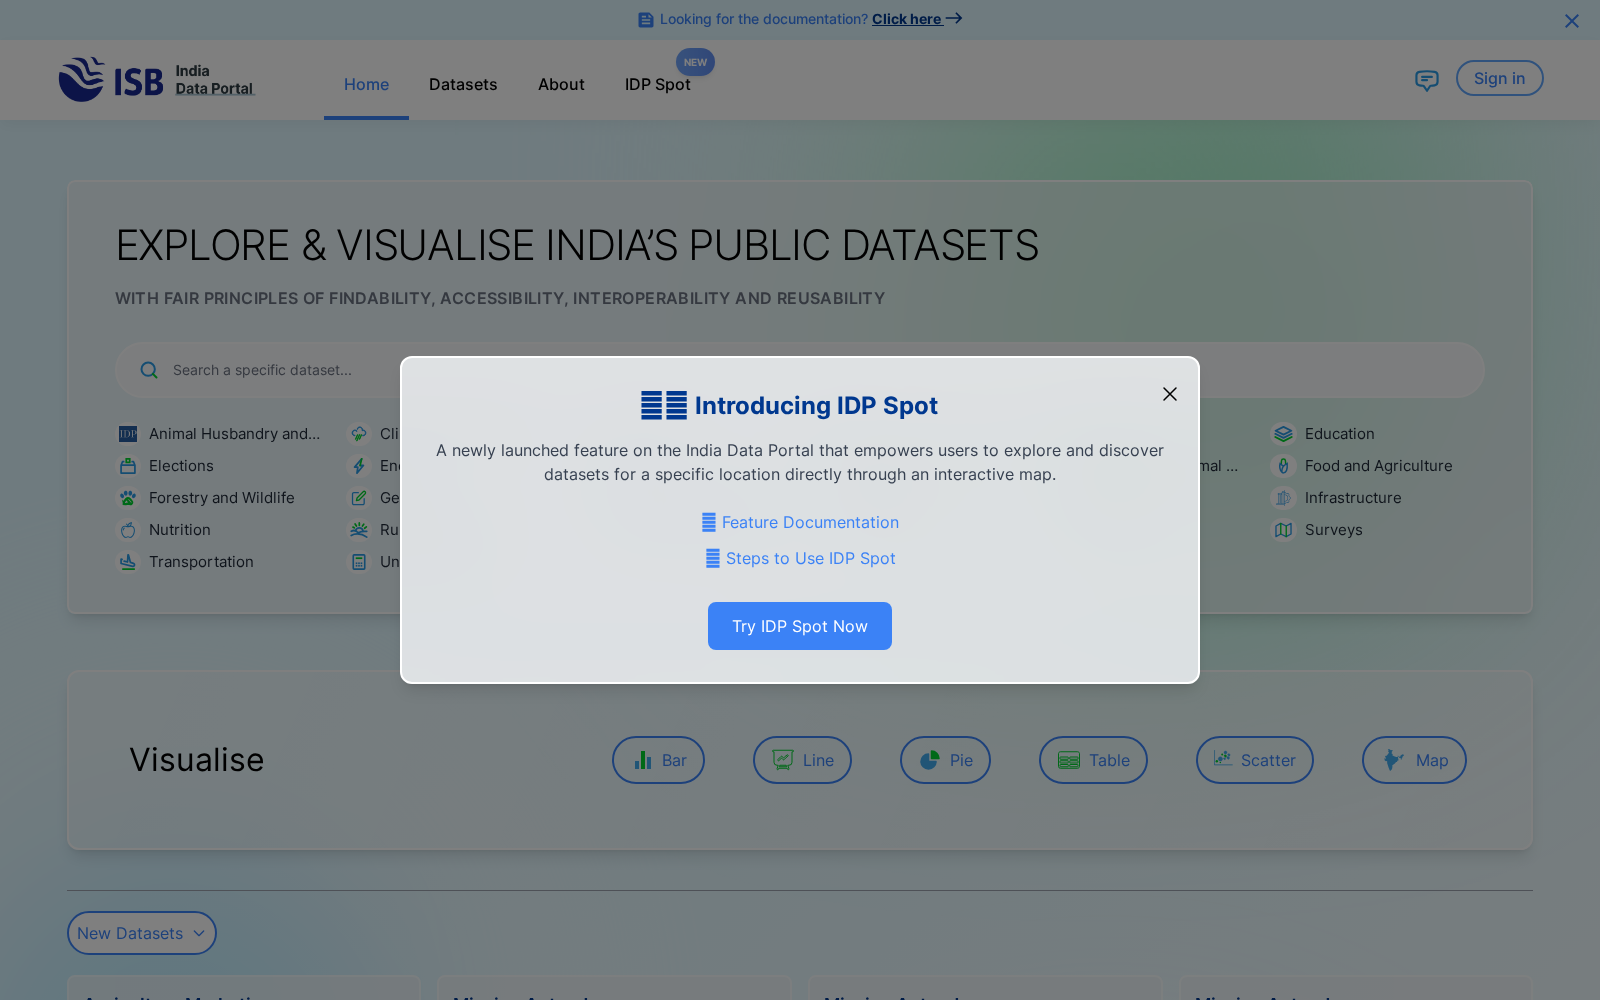This screenshot has height=1000, width=1600.
Task: Open Steps to Use IDP Spot link
Action: [x=800, y=558]
